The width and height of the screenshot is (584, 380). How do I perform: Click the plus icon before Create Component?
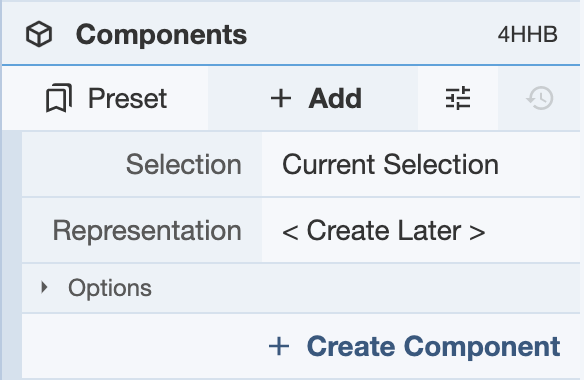279,346
